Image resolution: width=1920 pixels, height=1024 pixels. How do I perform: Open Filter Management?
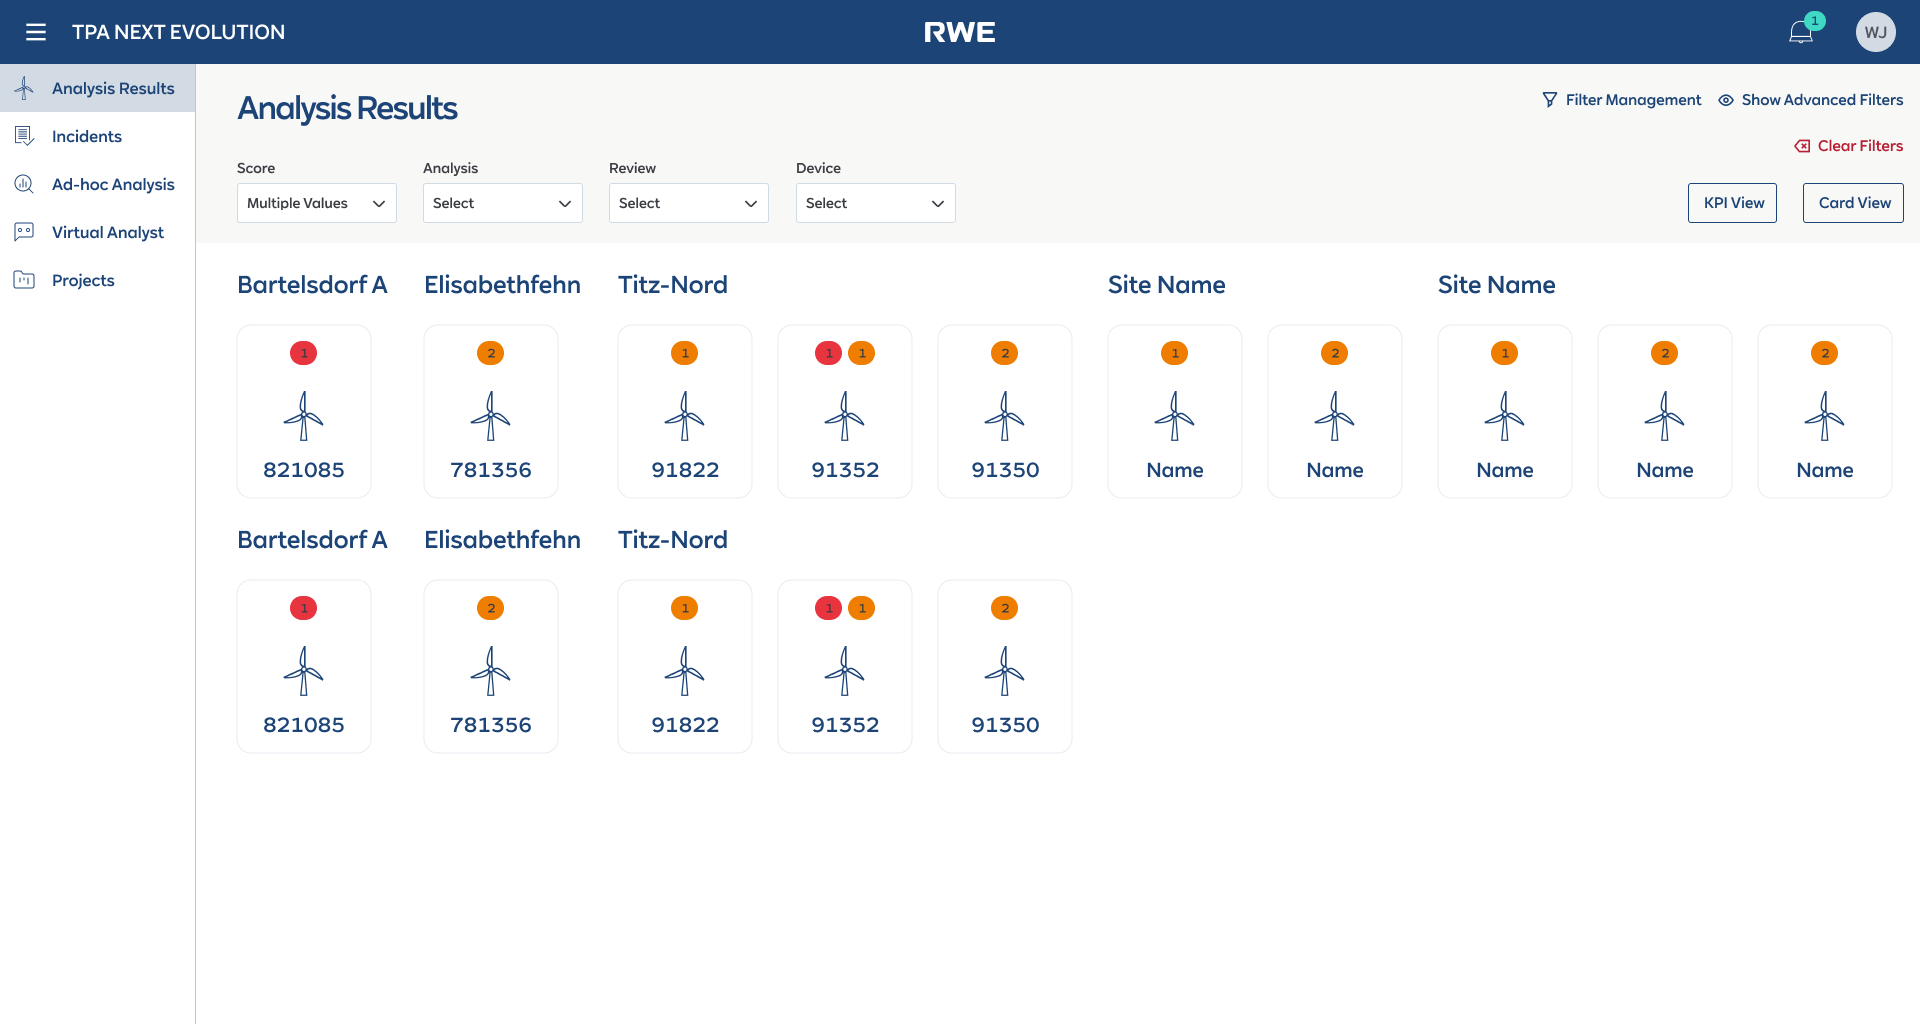pos(1621,99)
